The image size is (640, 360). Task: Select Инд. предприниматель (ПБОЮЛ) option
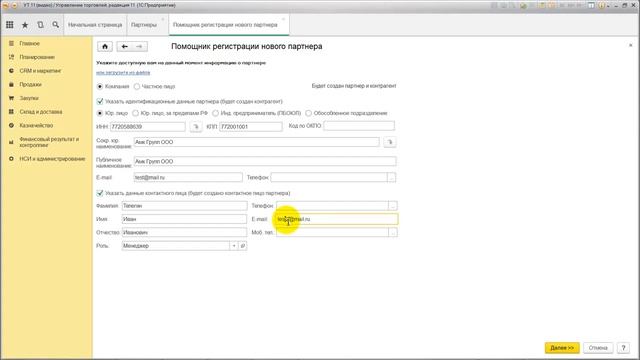coord(216,113)
